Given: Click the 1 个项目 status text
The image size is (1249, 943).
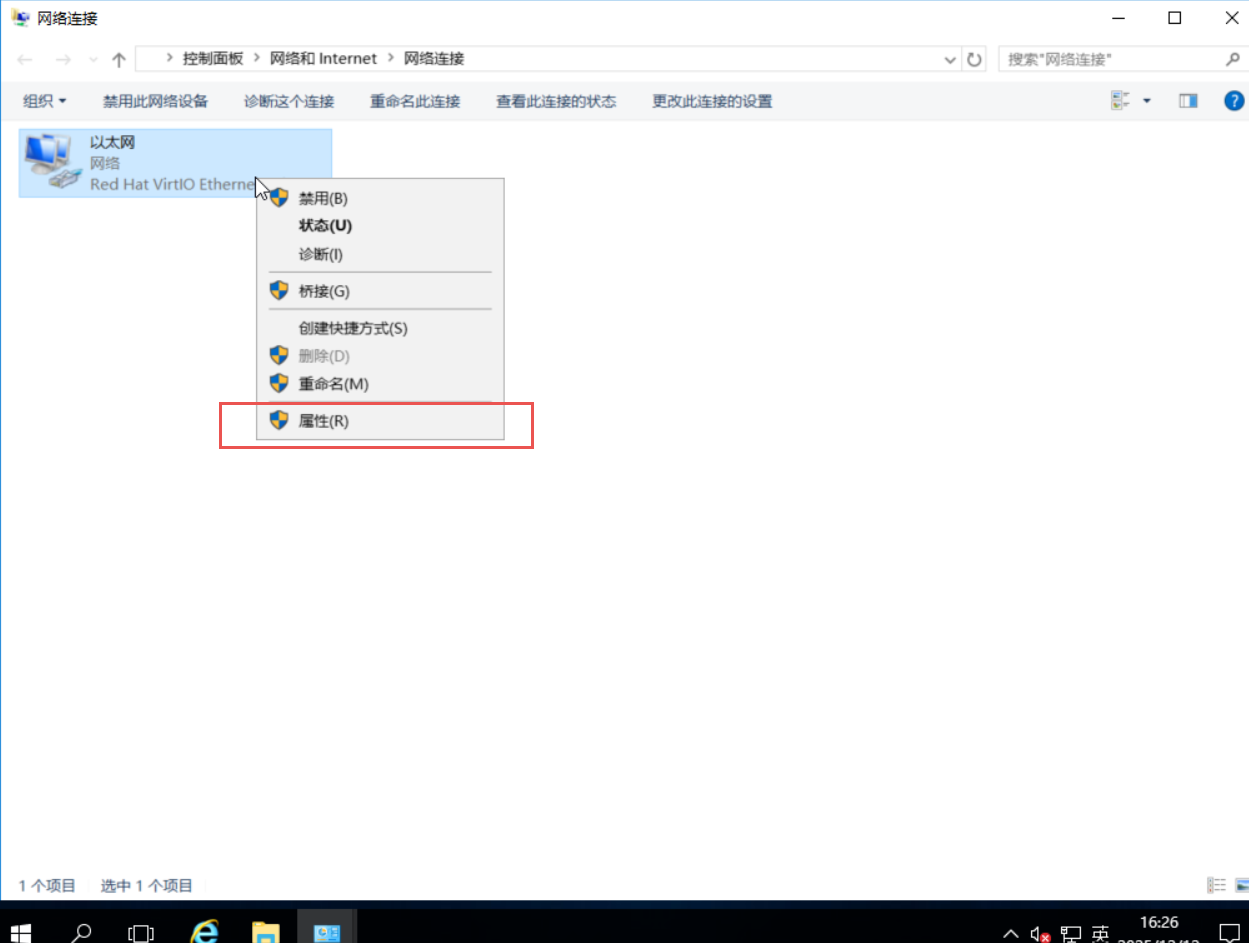Looking at the screenshot, I should click(x=47, y=885).
